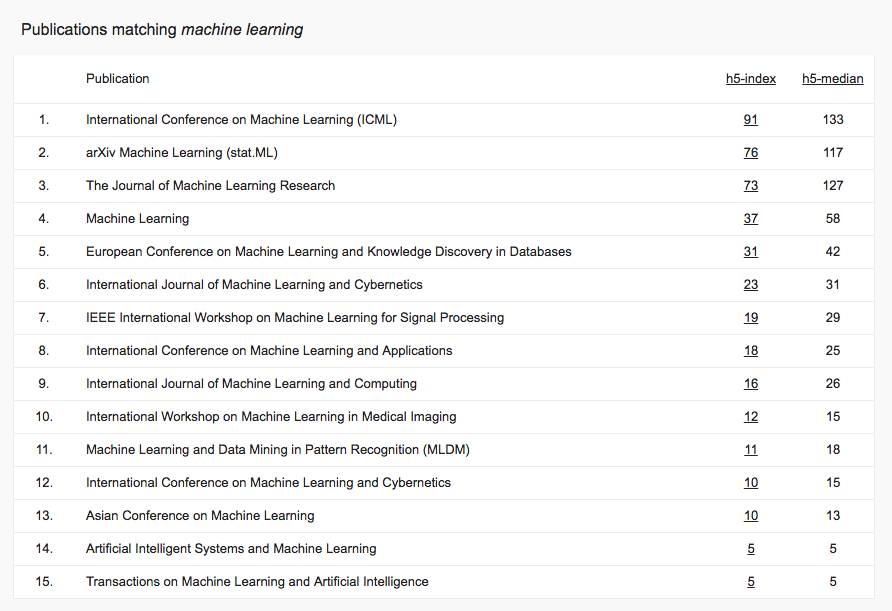Open h5-index 11 for MLDM
Viewport: 892px width, 611px height.
(x=750, y=450)
